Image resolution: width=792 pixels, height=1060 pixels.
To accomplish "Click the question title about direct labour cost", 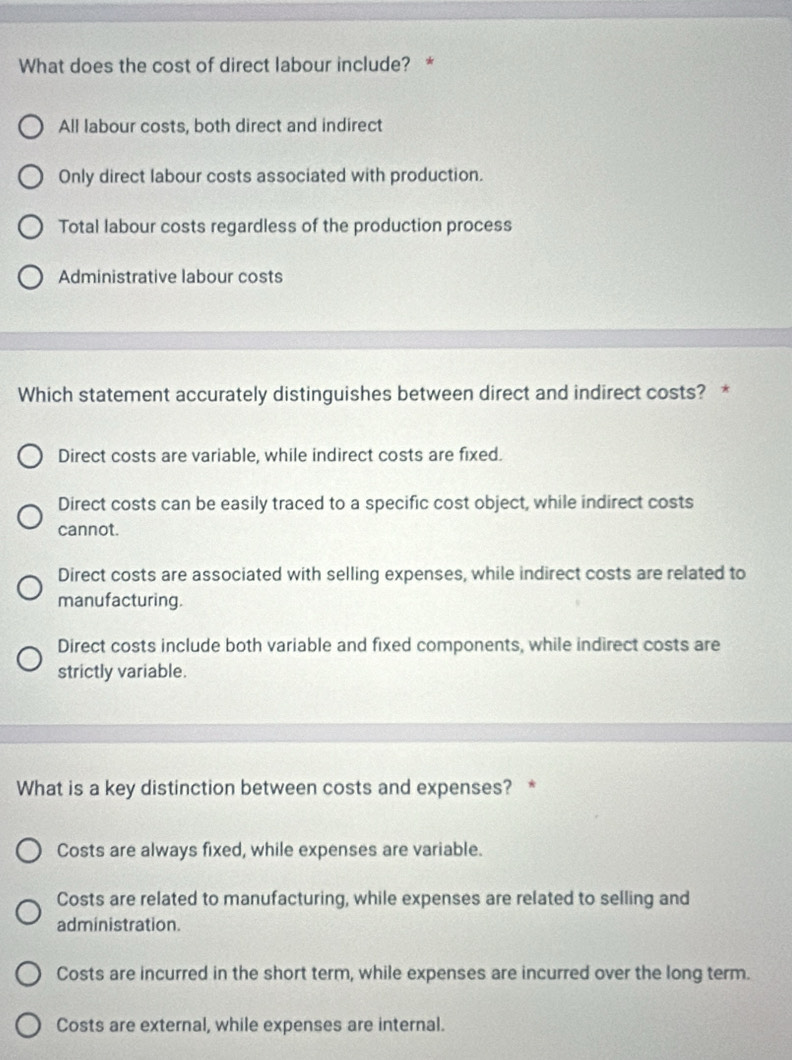I will click(x=215, y=66).
